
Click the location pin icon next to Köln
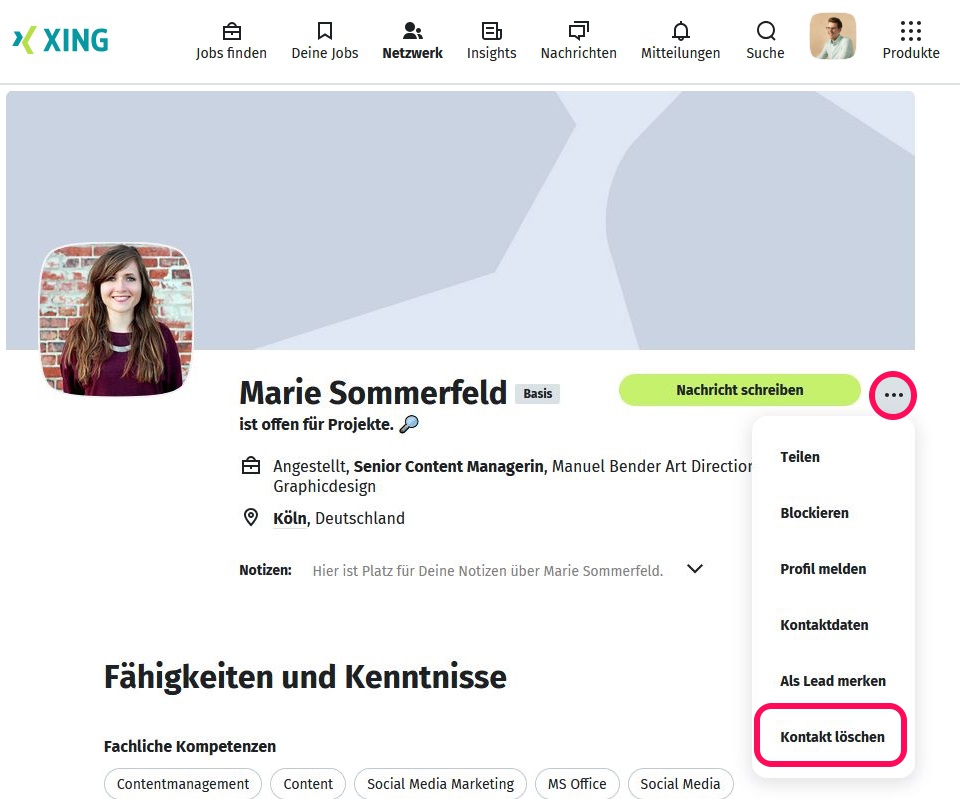(x=251, y=517)
